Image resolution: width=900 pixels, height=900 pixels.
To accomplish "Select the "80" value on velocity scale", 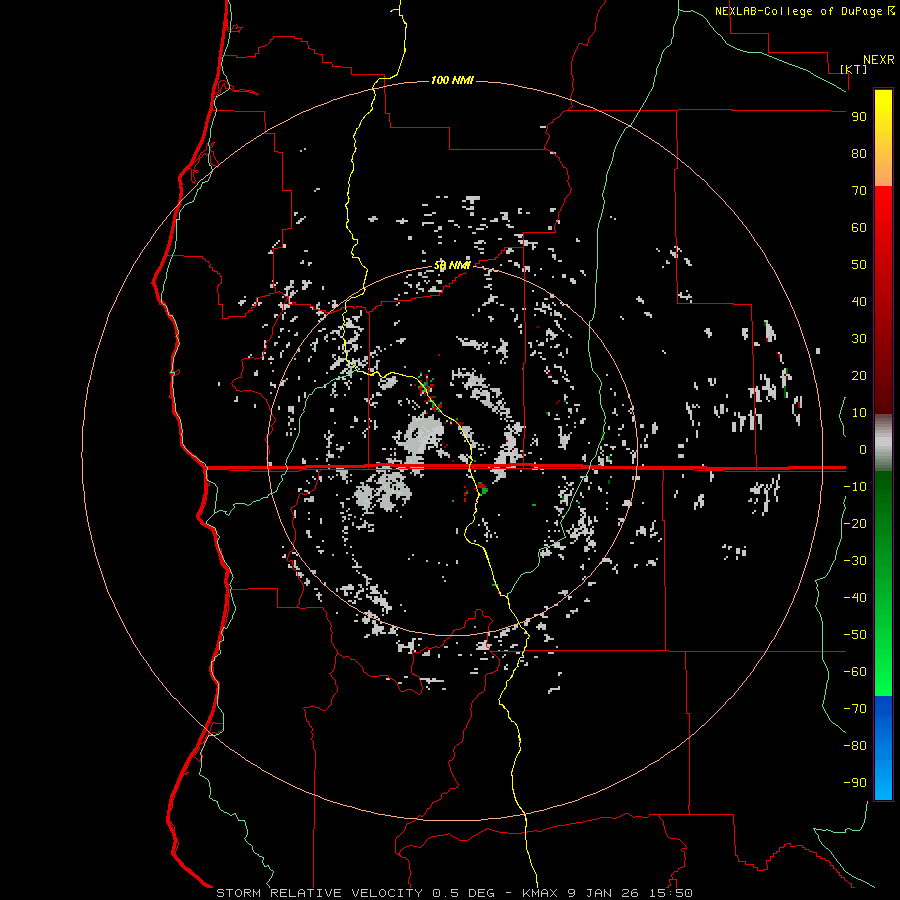I will click(x=859, y=154).
